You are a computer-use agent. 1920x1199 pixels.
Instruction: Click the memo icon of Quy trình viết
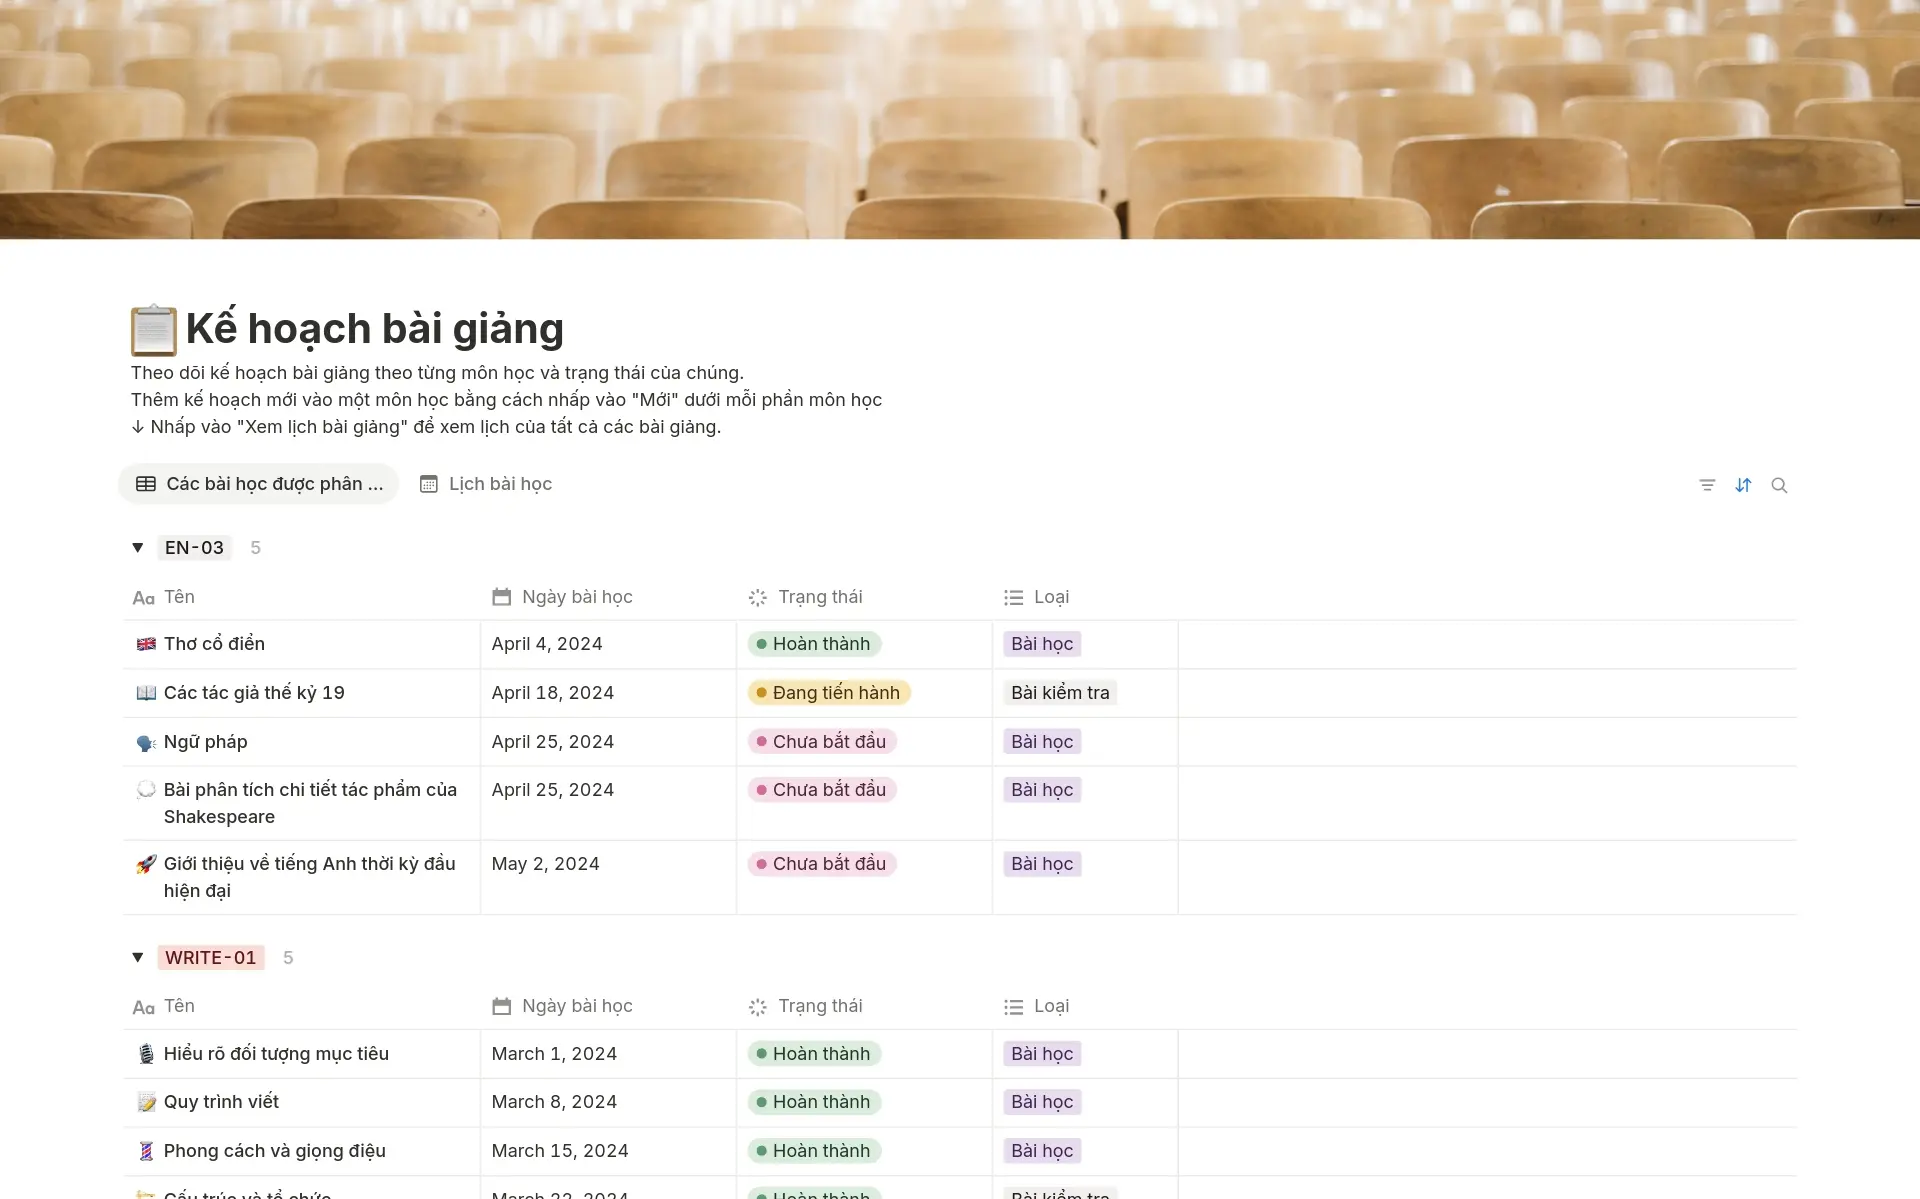(146, 1102)
